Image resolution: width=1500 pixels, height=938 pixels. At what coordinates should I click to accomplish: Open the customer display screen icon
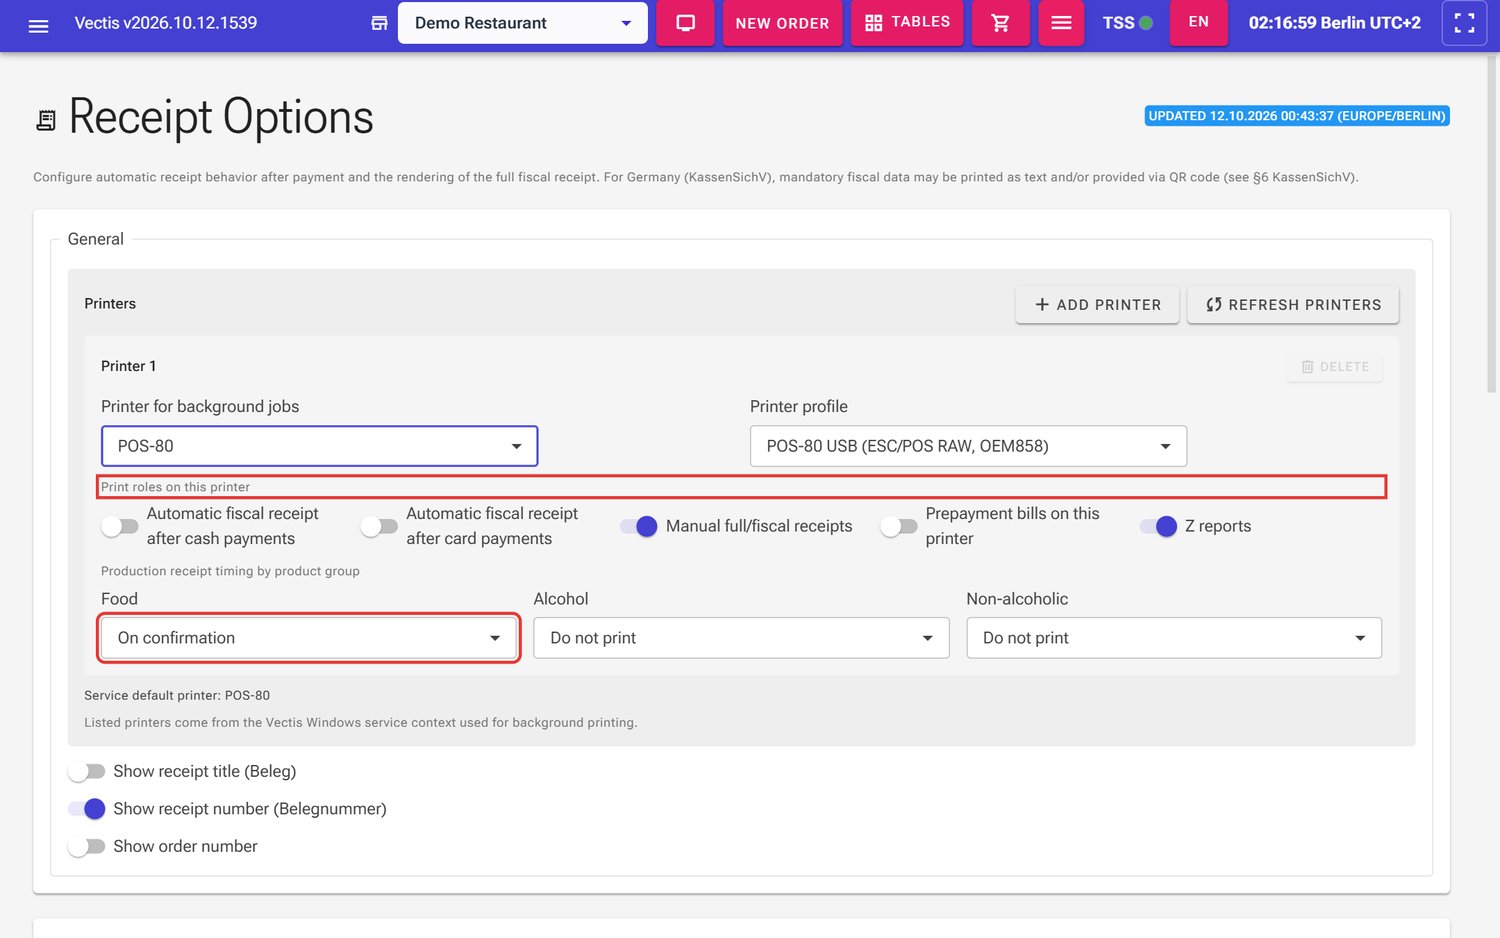(x=685, y=23)
